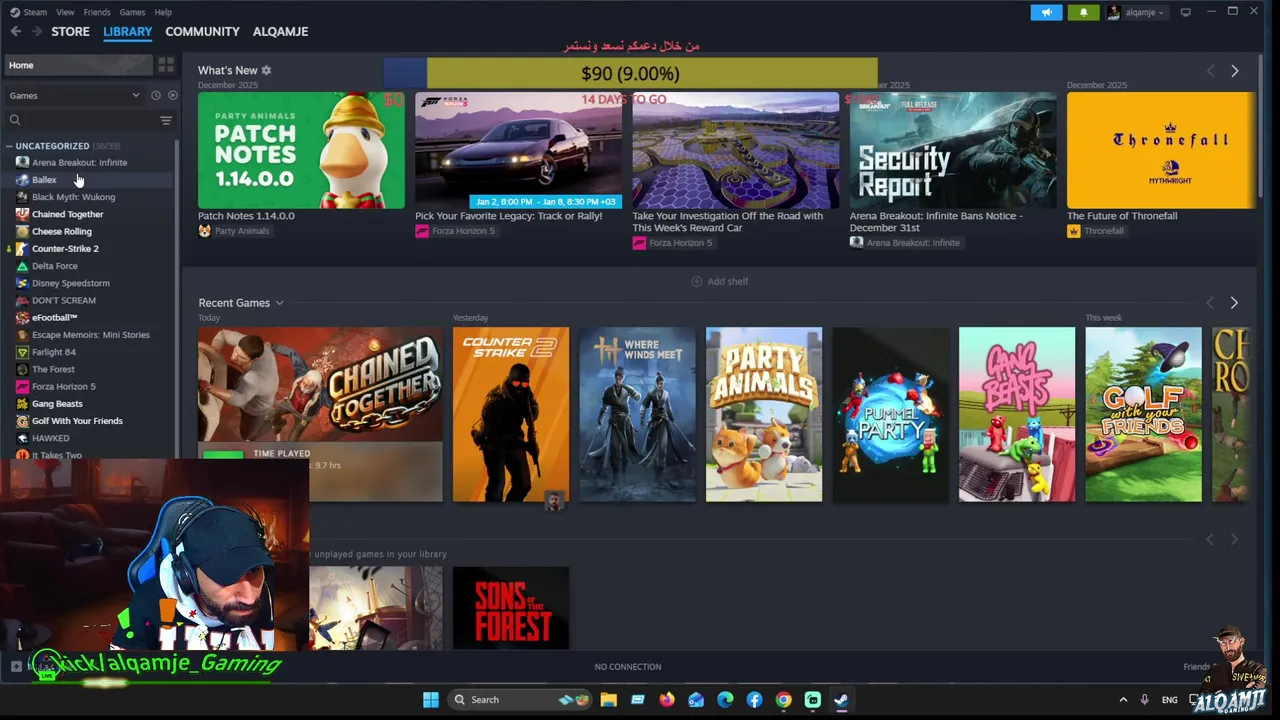Go to the COMMUNITY tab
The image size is (1280, 720).
(x=202, y=31)
